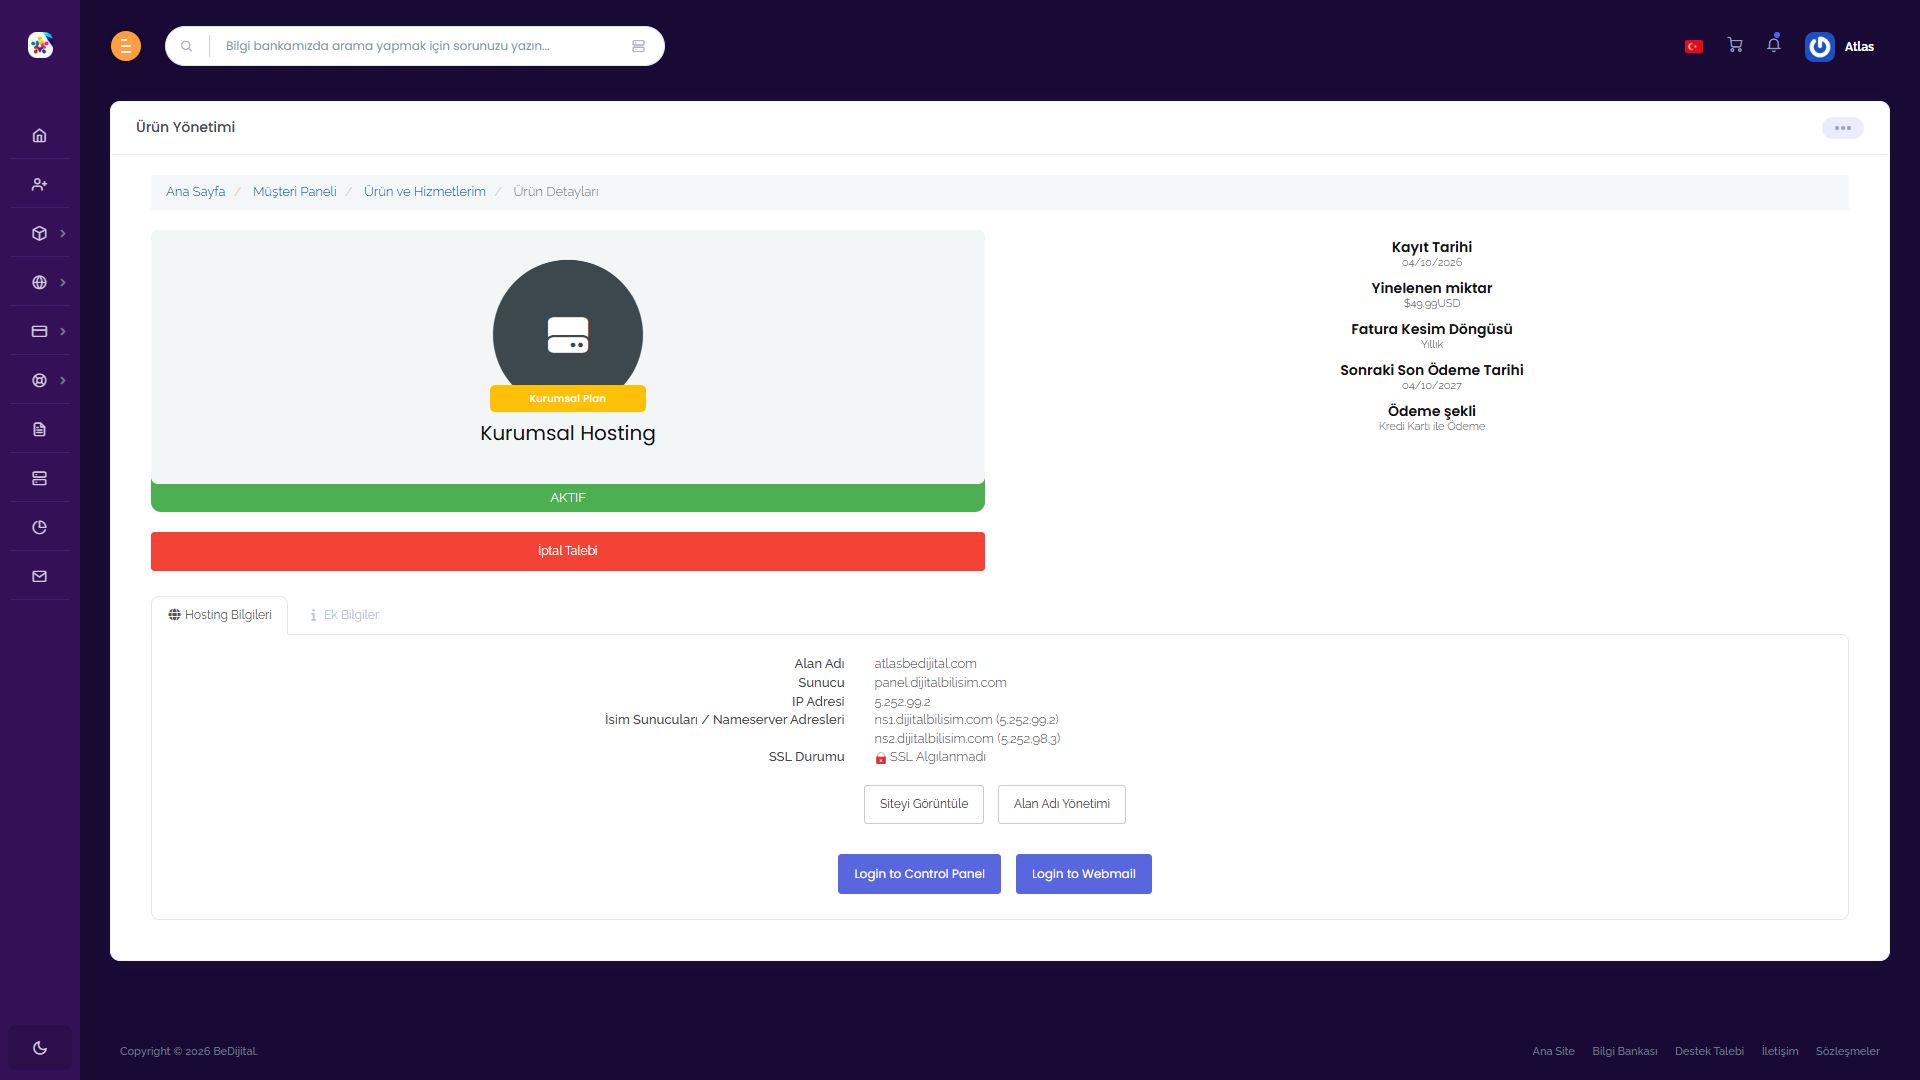The image size is (1920, 1080).
Task: Open İletişim footer link
Action: pos(1780,1051)
